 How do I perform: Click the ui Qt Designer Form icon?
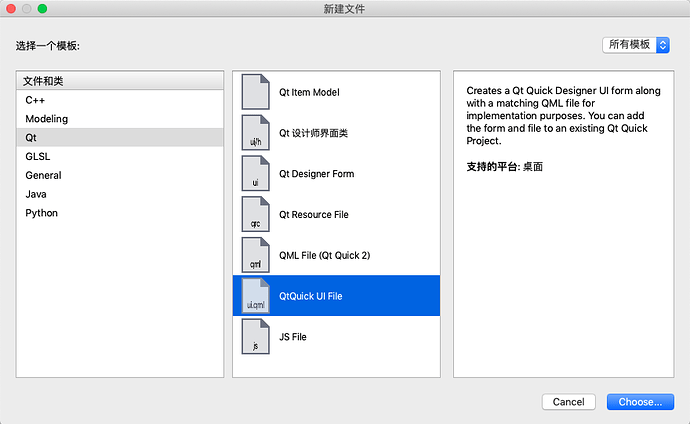click(255, 173)
